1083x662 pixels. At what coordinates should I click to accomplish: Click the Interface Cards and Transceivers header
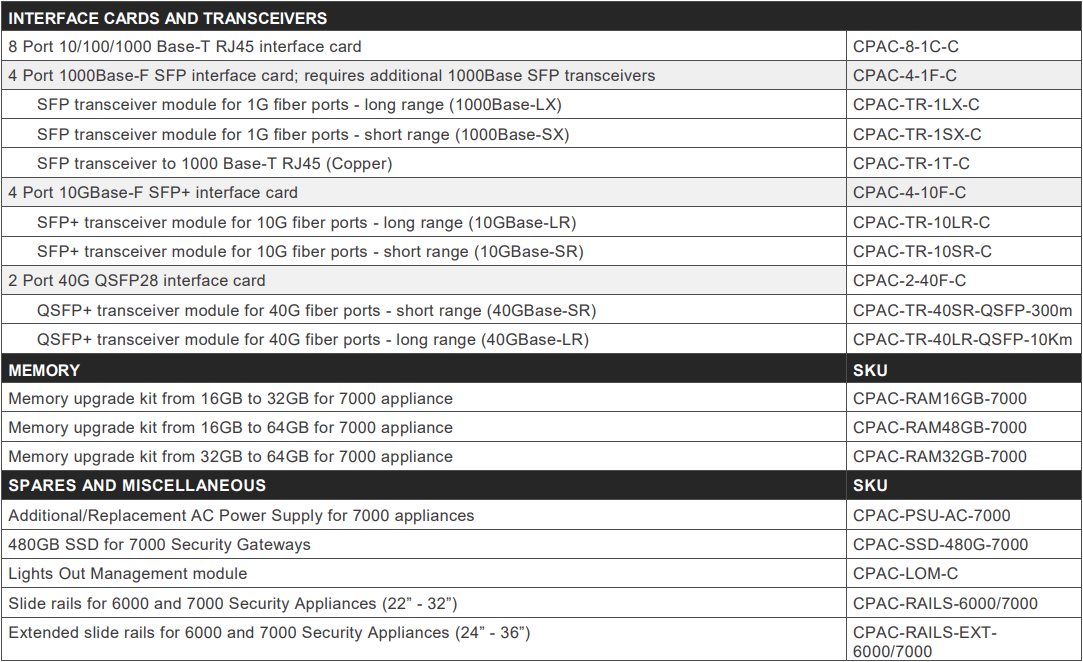coord(168,18)
